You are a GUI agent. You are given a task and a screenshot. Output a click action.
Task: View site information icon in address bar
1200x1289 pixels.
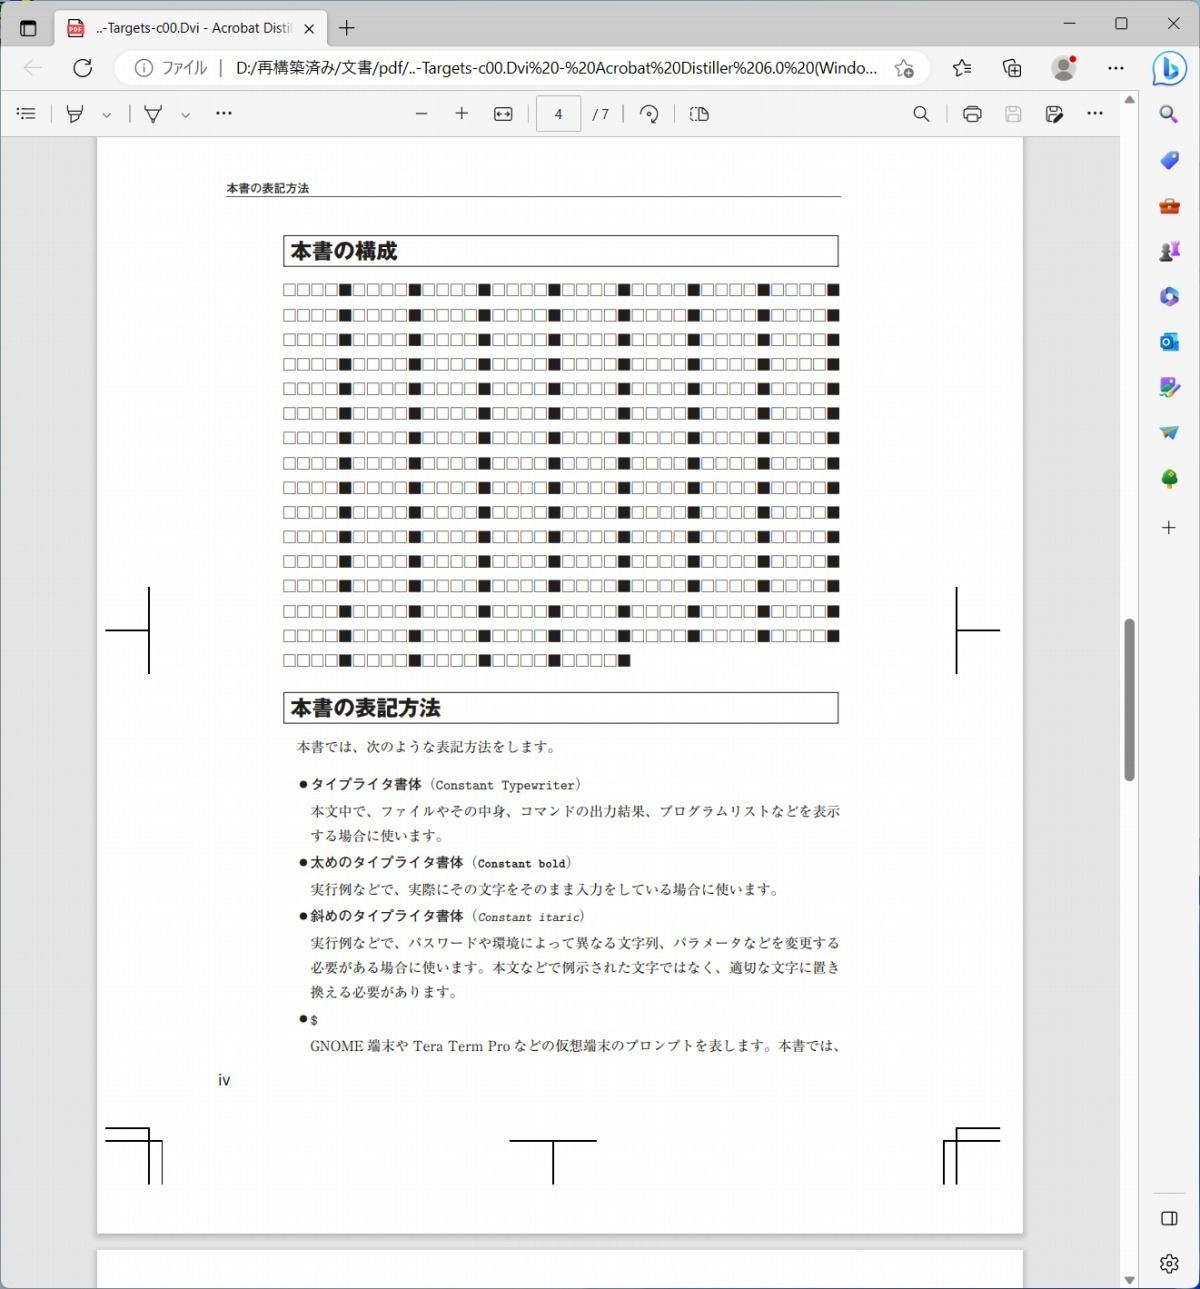144,68
